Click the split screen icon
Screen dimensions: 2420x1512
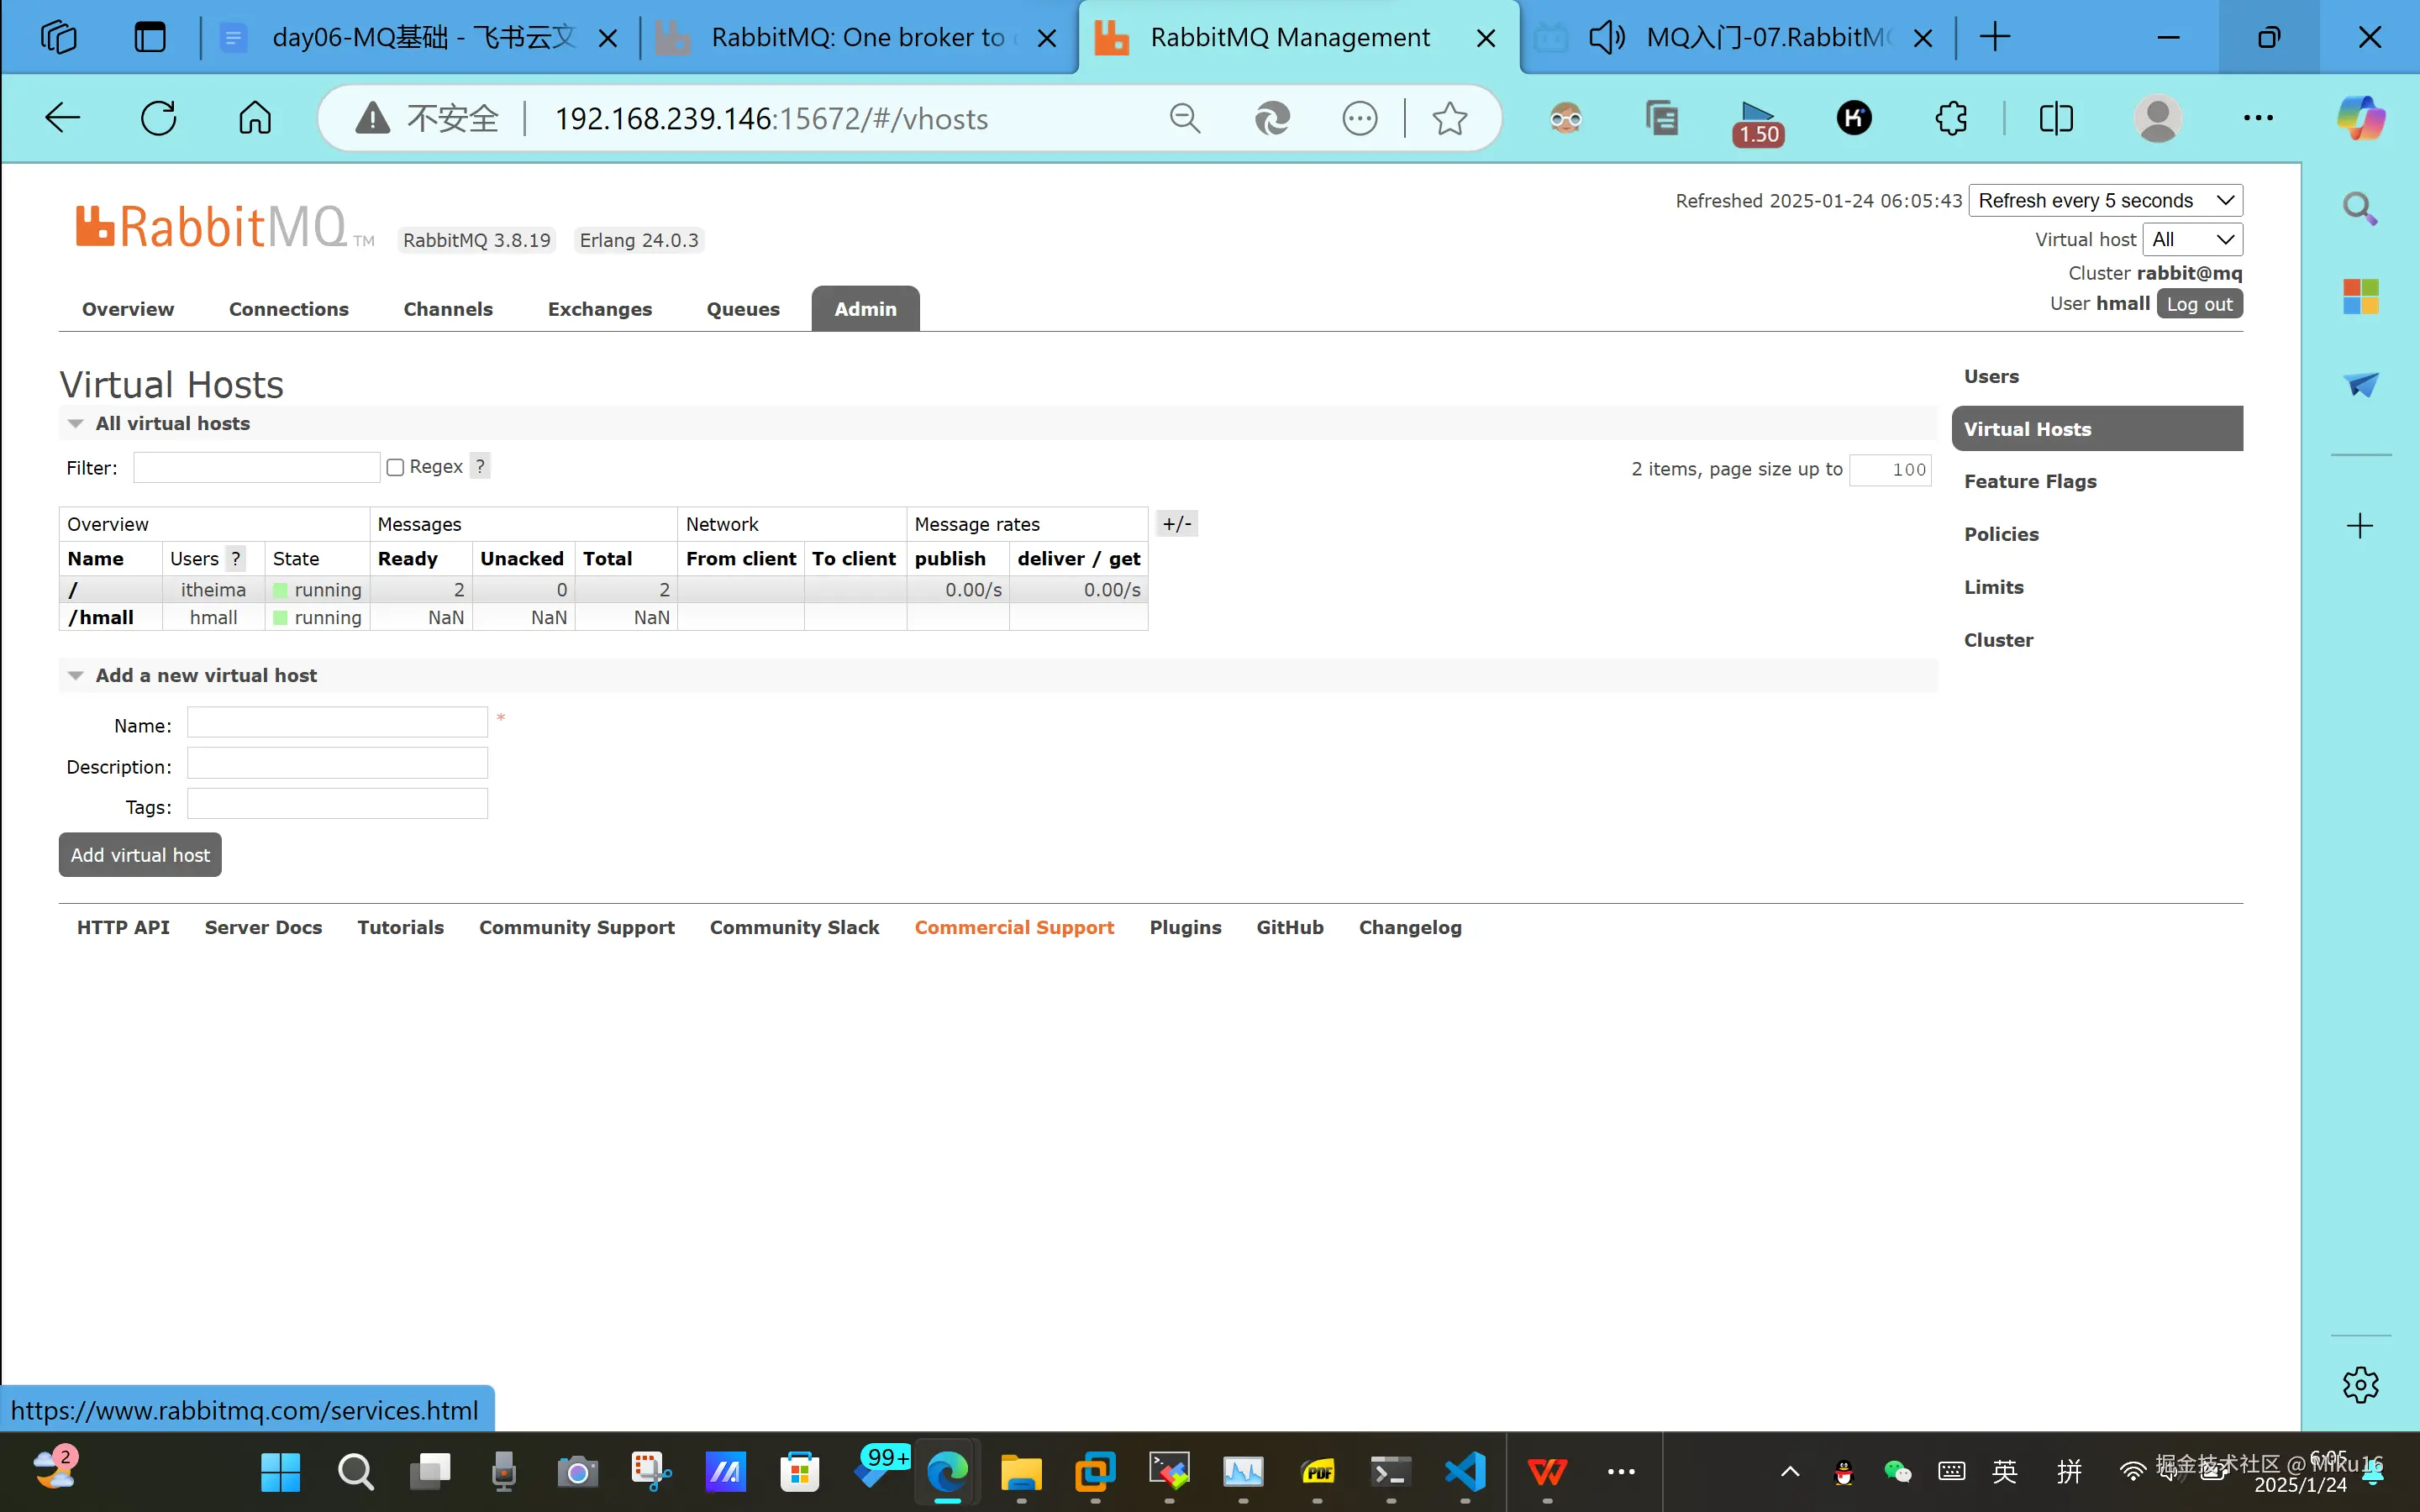pyautogui.click(x=2056, y=118)
